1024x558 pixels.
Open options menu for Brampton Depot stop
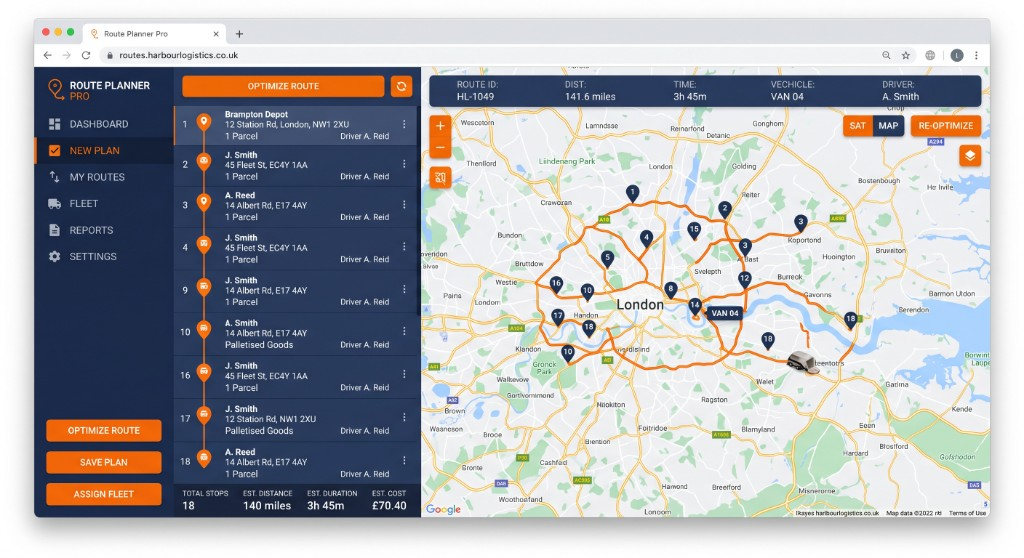[404, 124]
